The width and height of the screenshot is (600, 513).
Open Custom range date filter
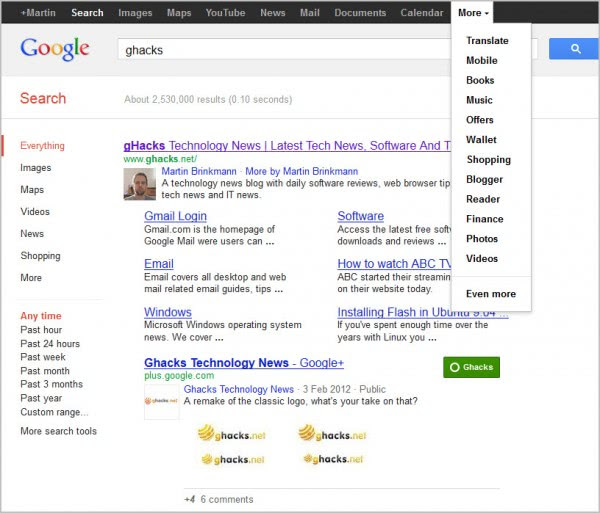tap(54, 412)
